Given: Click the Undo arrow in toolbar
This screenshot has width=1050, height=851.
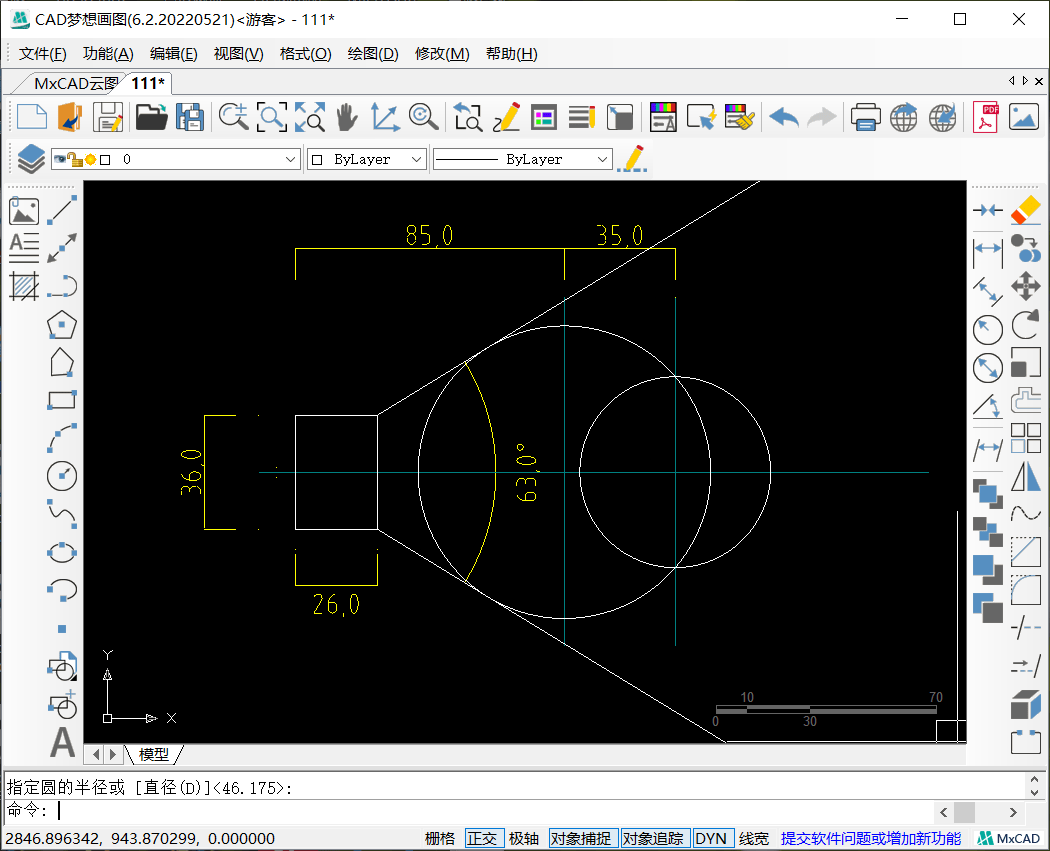Looking at the screenshot, I should point(784,118).
